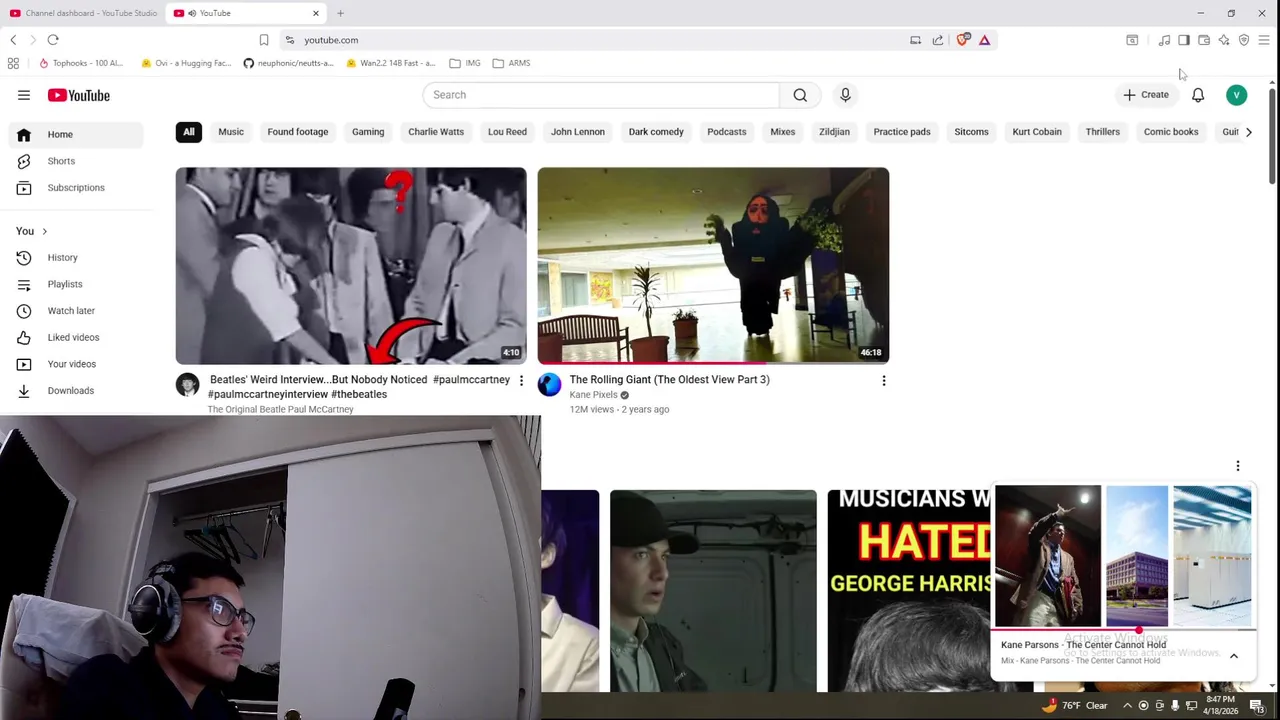
Task: Select the Zildjian chip
Action: click(x=834, y=132)
